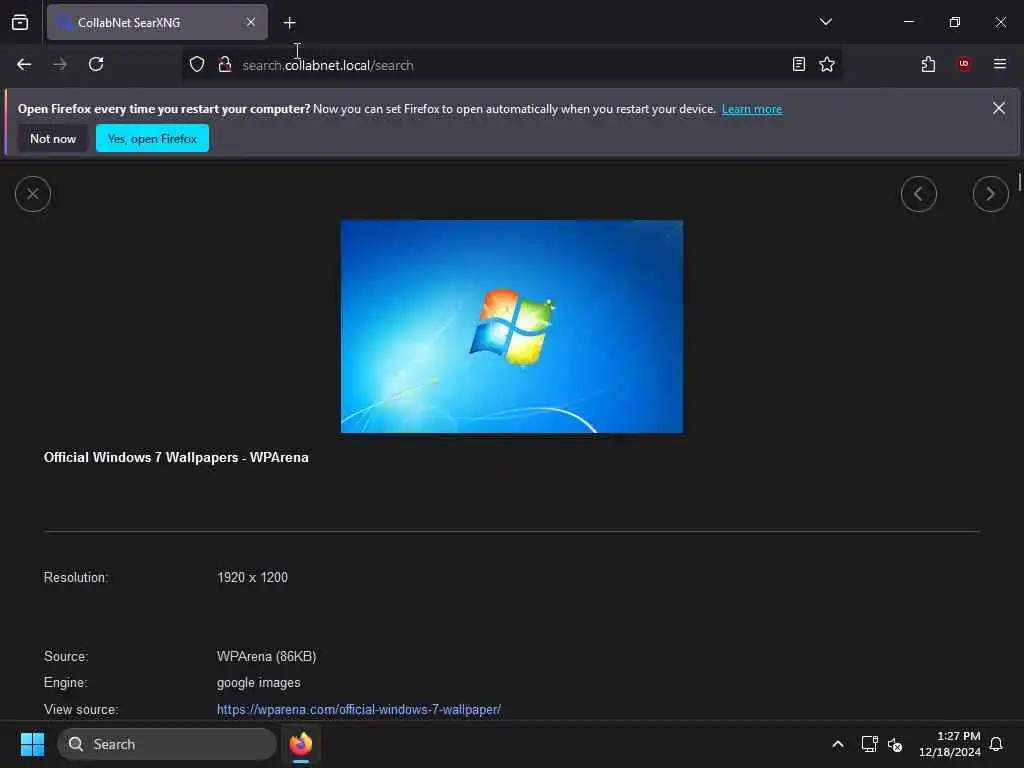This screenshot has width=1024, height=768.
Task: Open the Windows Start menu
Action: point(32,744)
